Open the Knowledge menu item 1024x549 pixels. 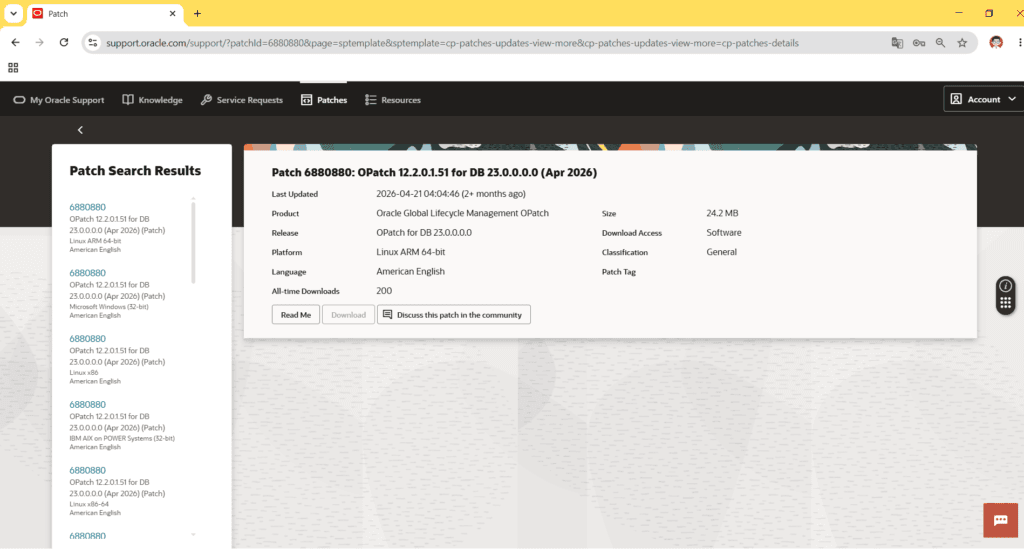pyautogui.click(x=152, y=100)
